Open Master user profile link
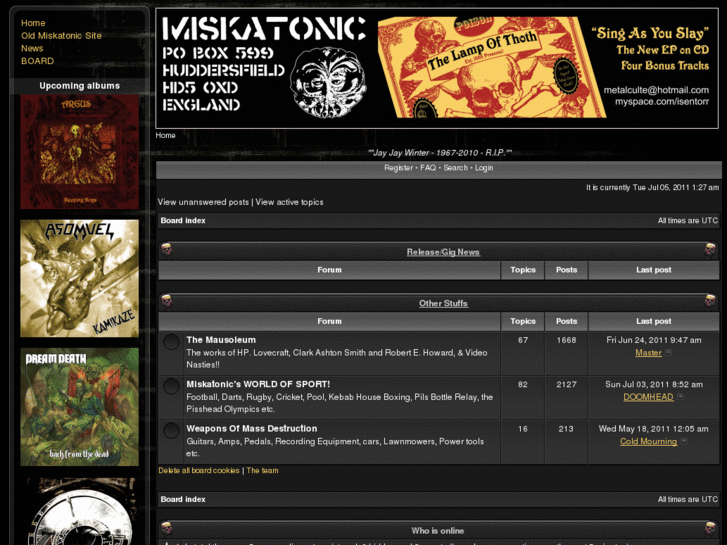This screenshot has width=727, height=545. click(x=648, y=353)
